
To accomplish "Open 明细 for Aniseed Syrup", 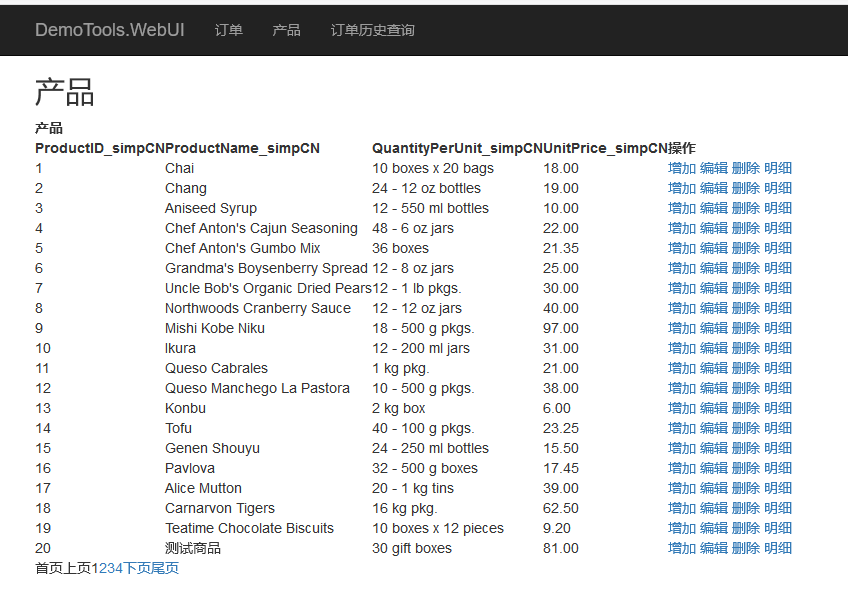I will click(x=778, y=208).
